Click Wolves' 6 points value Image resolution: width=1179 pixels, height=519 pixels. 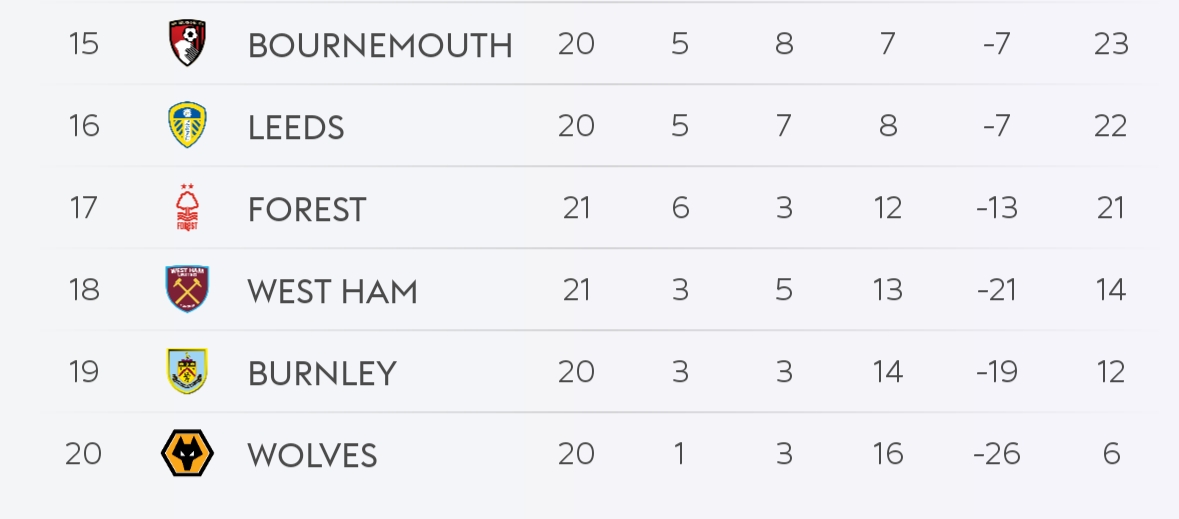1111,454
